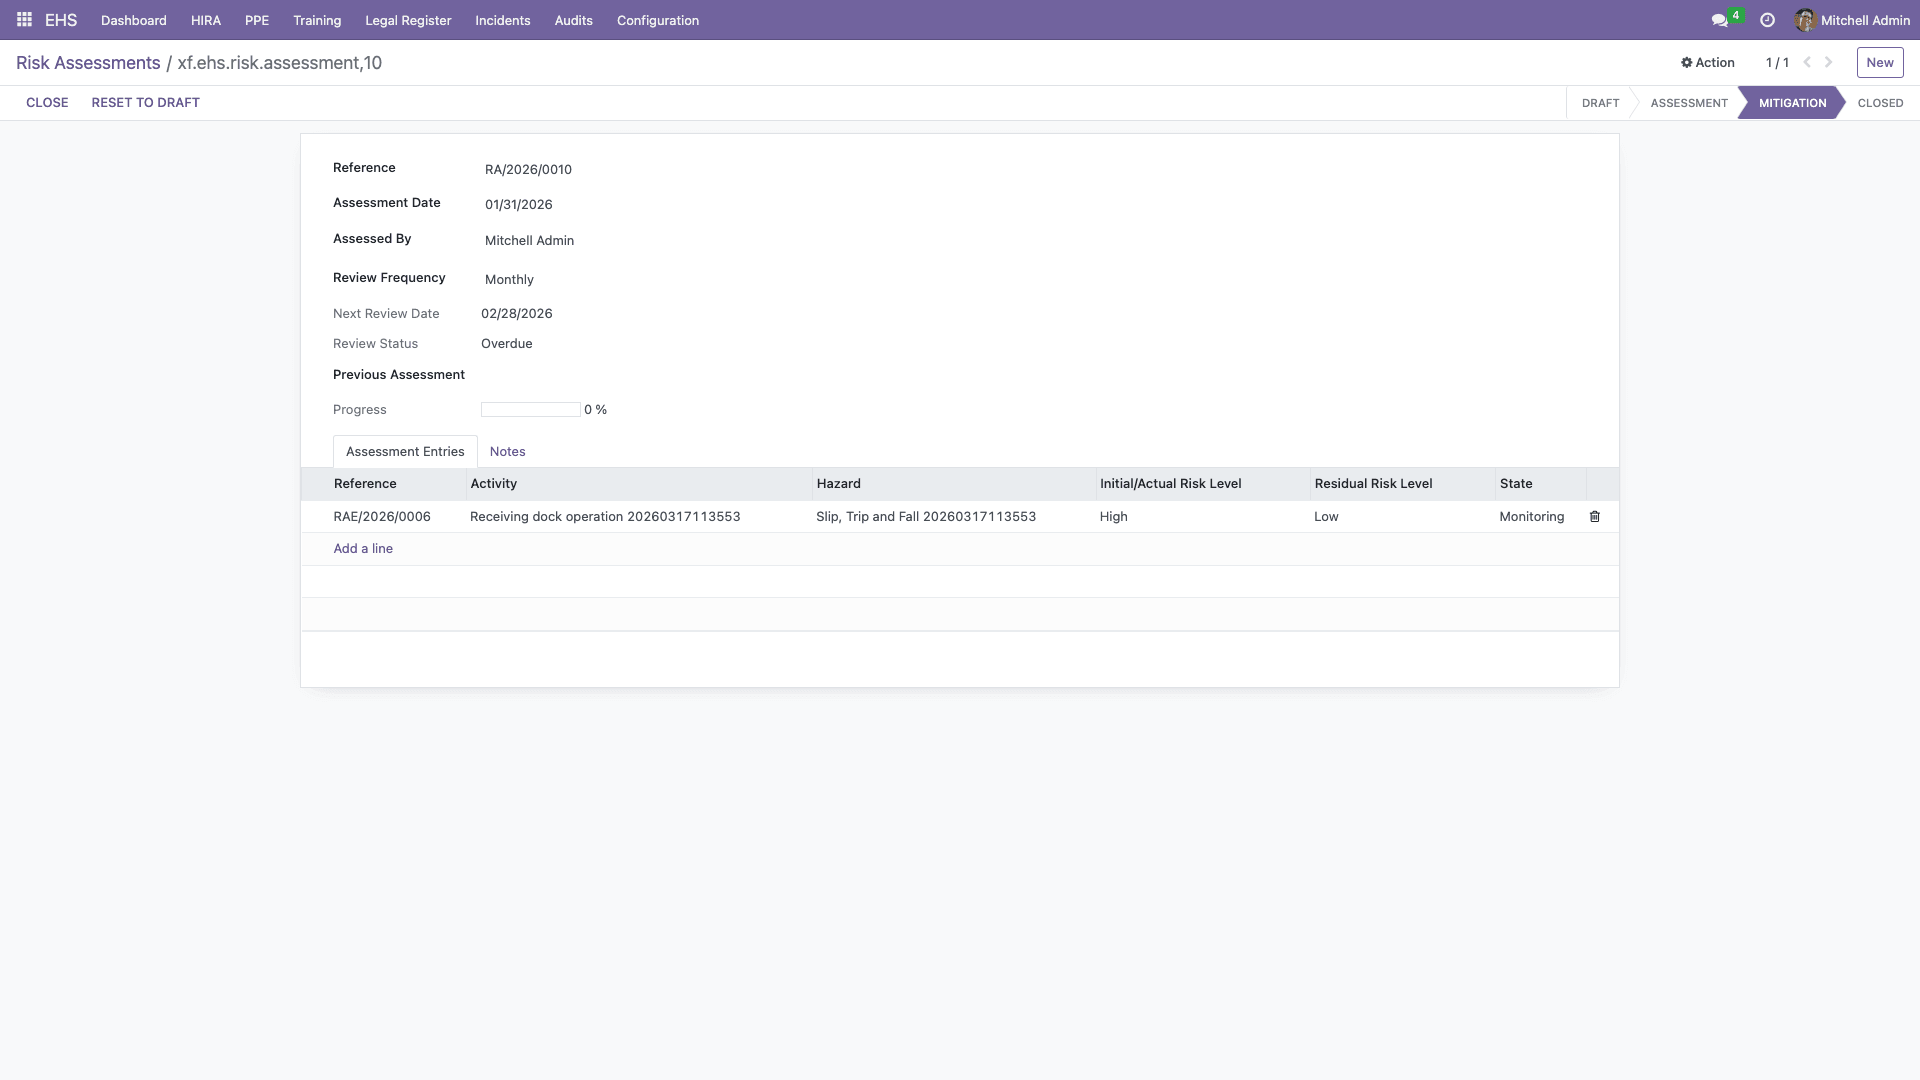Select the Assessment Entries tab
The width and height of the screenshot is (1920, 1080).
point(405,452)
